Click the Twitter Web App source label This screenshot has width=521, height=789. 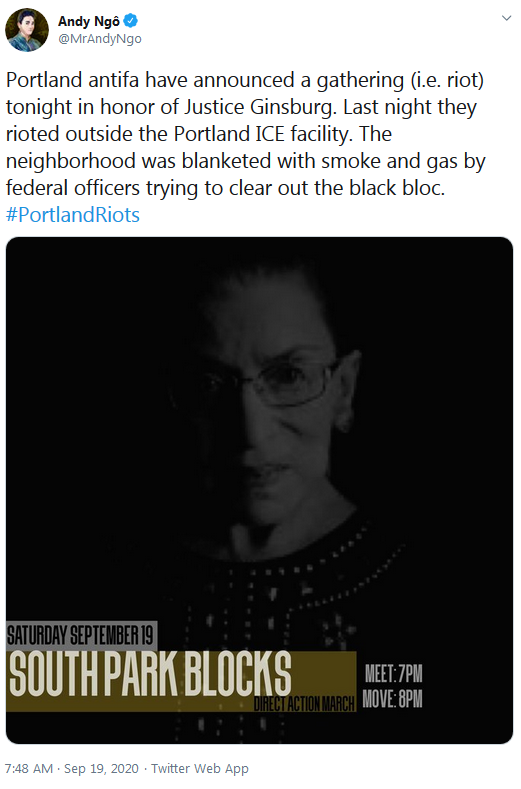[x=200, y=768]
